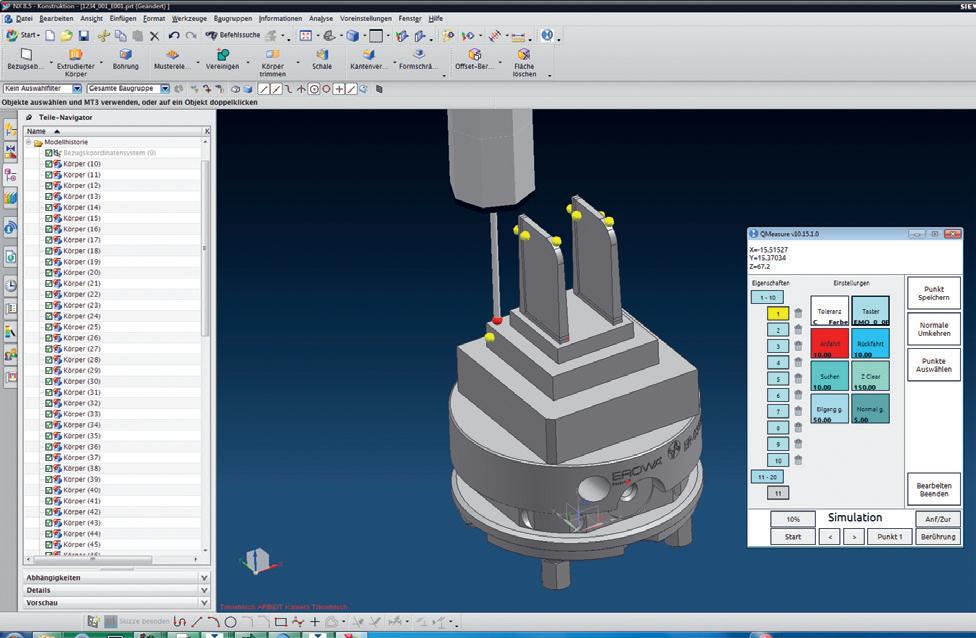This screenshot has height=638, width=976.
Task: Select the Schale (shell) tool
Action: click(322, 55)
